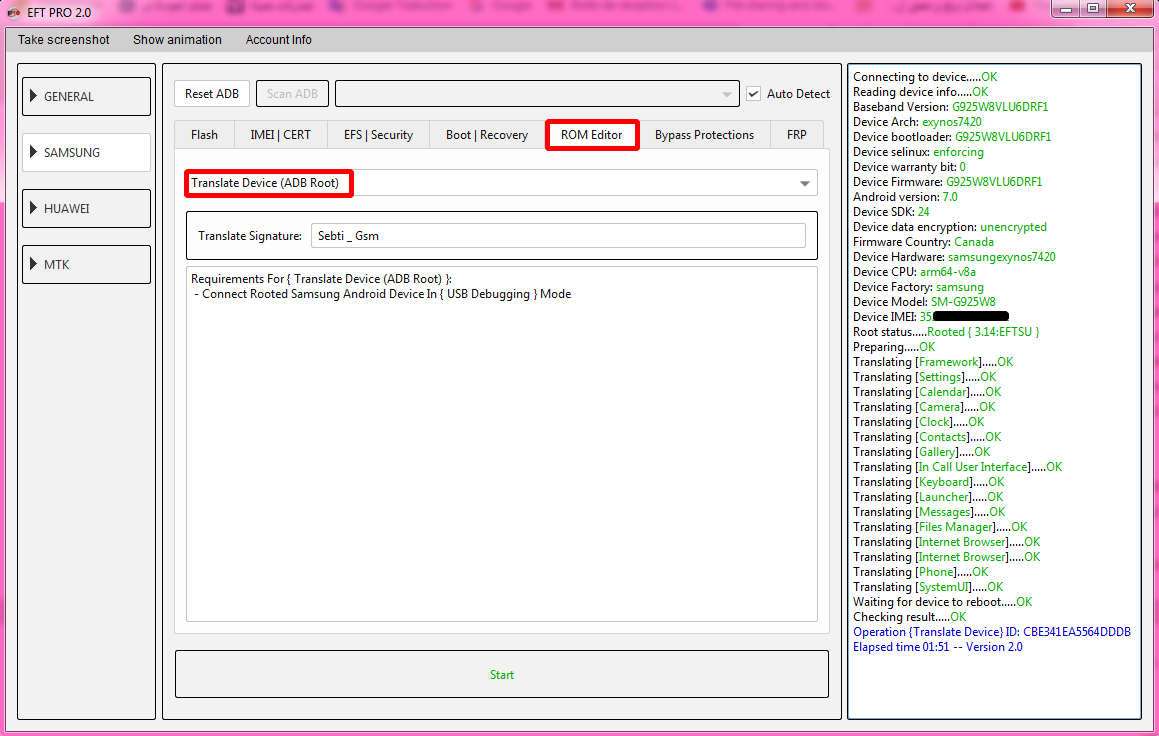Open the Take screenshot menu

tap(64, 40)
